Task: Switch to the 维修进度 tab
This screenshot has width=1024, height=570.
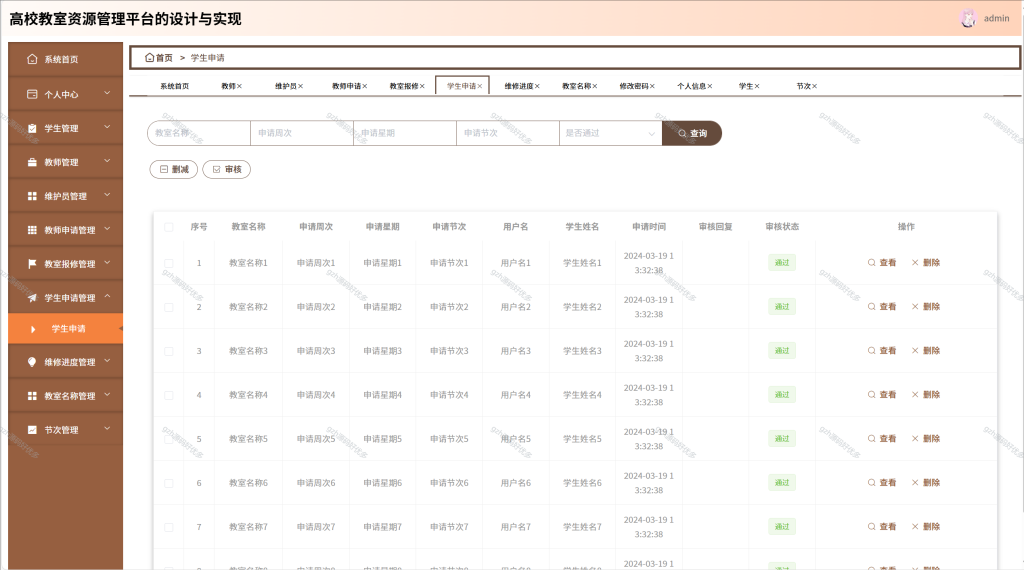Action: point(519,86)
